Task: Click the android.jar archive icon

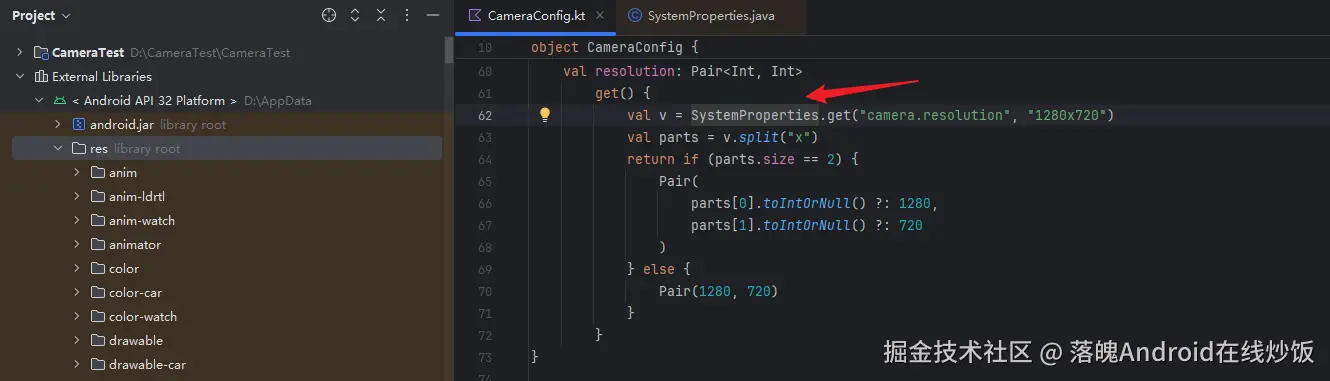Action: tap(79, 124)
